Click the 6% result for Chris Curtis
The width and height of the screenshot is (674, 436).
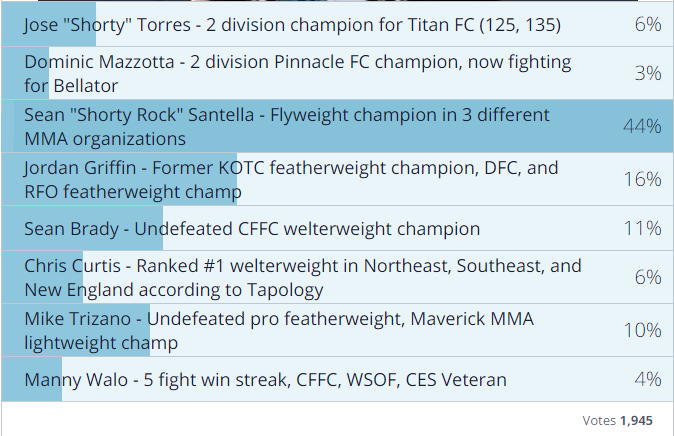[648, 277]
